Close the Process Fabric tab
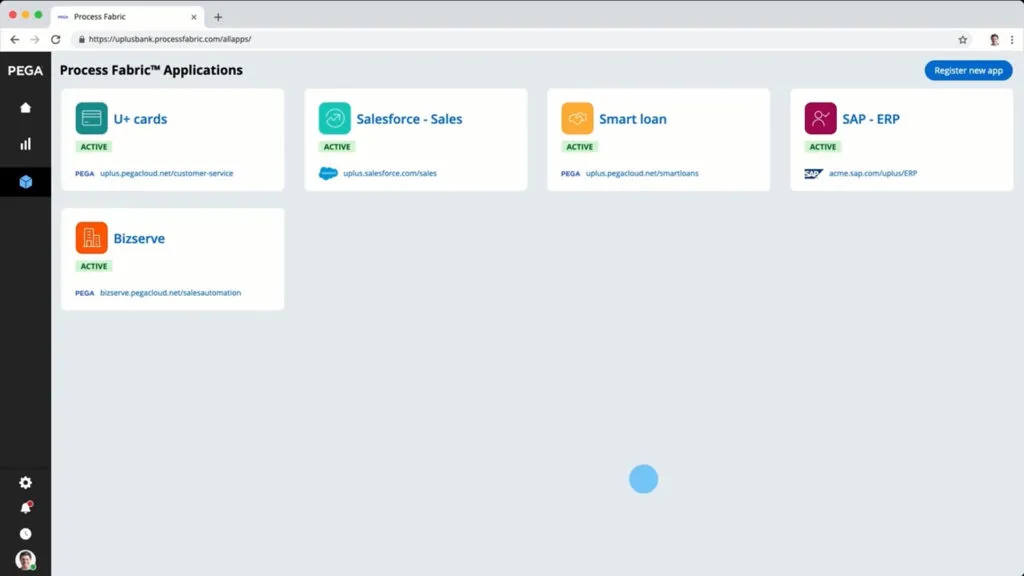The image size is (1024, 576). pyautogui.click(x=194, y=17)
